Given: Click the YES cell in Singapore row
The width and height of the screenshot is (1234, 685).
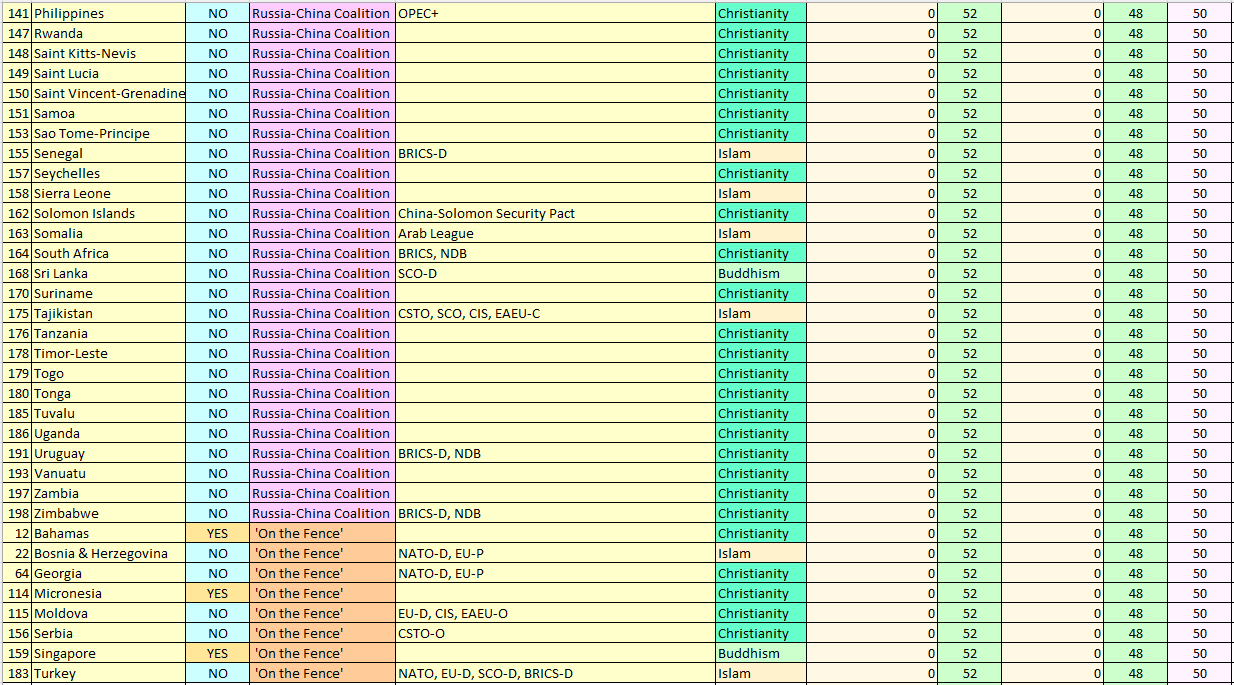Looking at the screenshot, I should 217,654.
